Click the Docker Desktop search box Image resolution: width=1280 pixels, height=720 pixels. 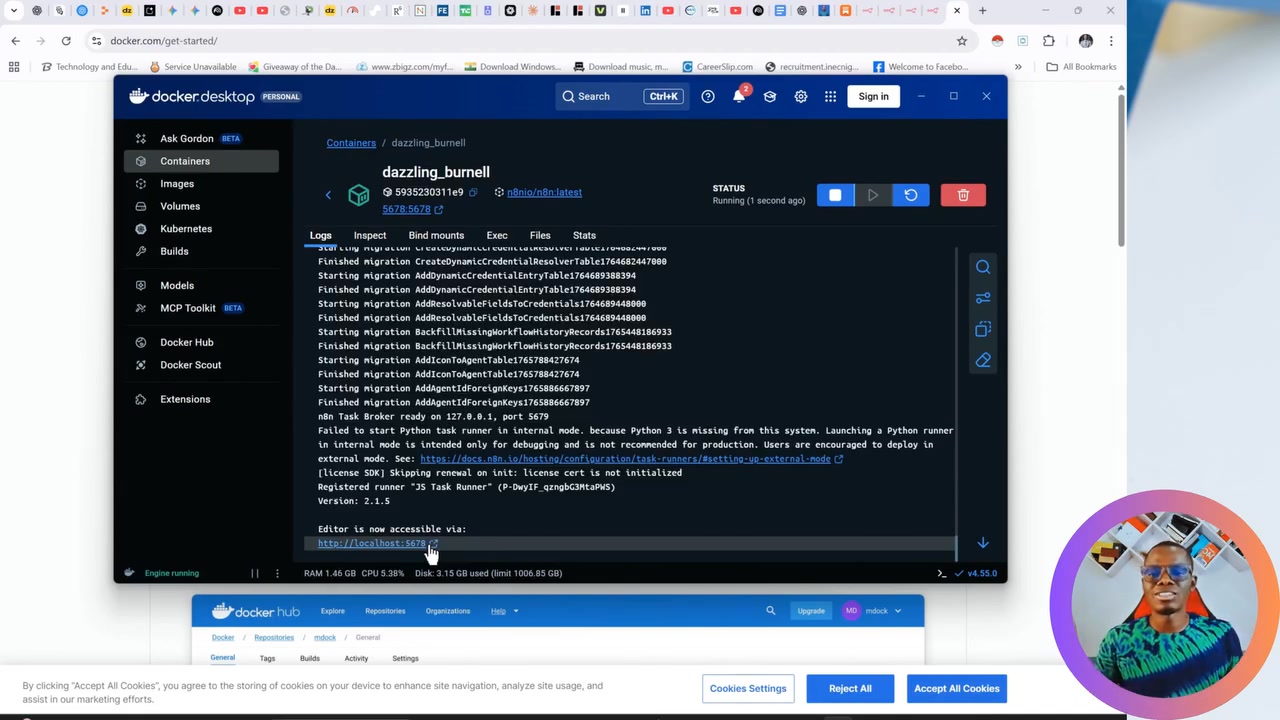coord(621,96)
